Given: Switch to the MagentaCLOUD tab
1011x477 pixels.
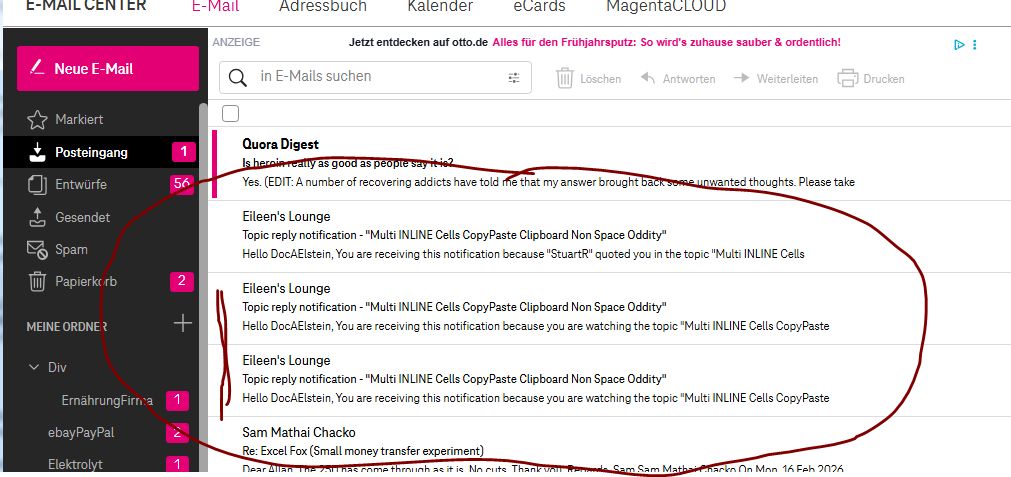Looking at the screenshot, I should tap(666, 6).
